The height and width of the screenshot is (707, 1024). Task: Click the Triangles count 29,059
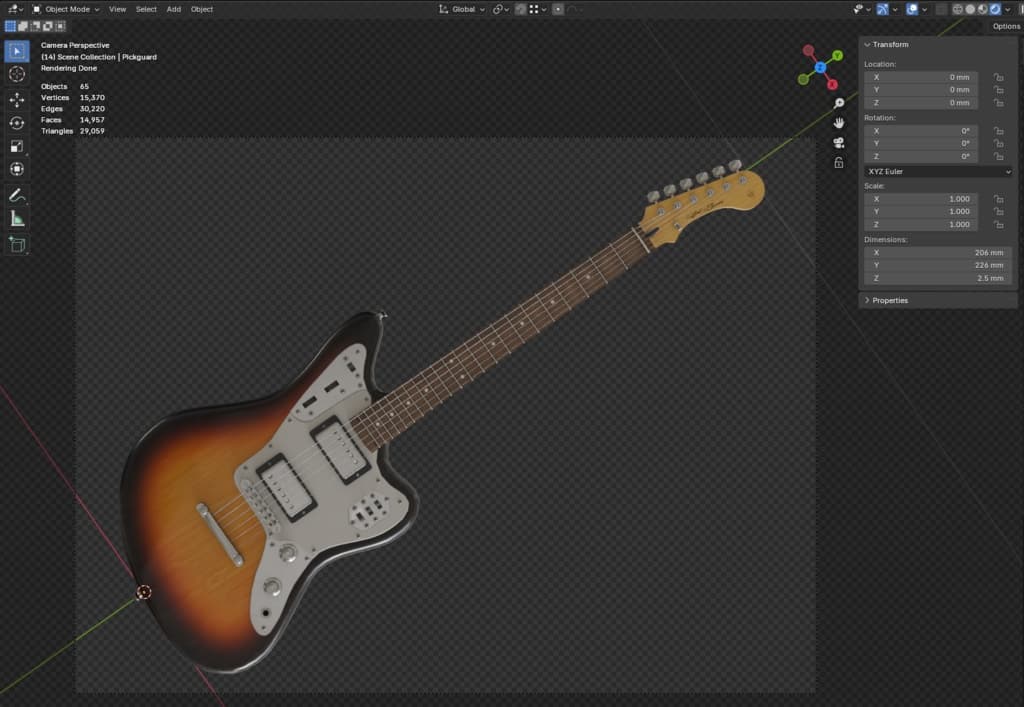pyautogui.click(x=92, y=131)
